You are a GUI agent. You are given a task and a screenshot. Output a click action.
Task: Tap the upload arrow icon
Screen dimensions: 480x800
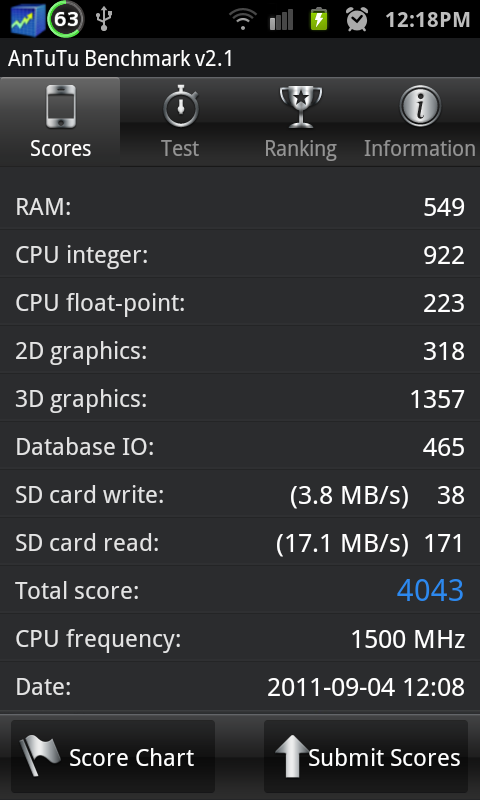tap(291, 757)
